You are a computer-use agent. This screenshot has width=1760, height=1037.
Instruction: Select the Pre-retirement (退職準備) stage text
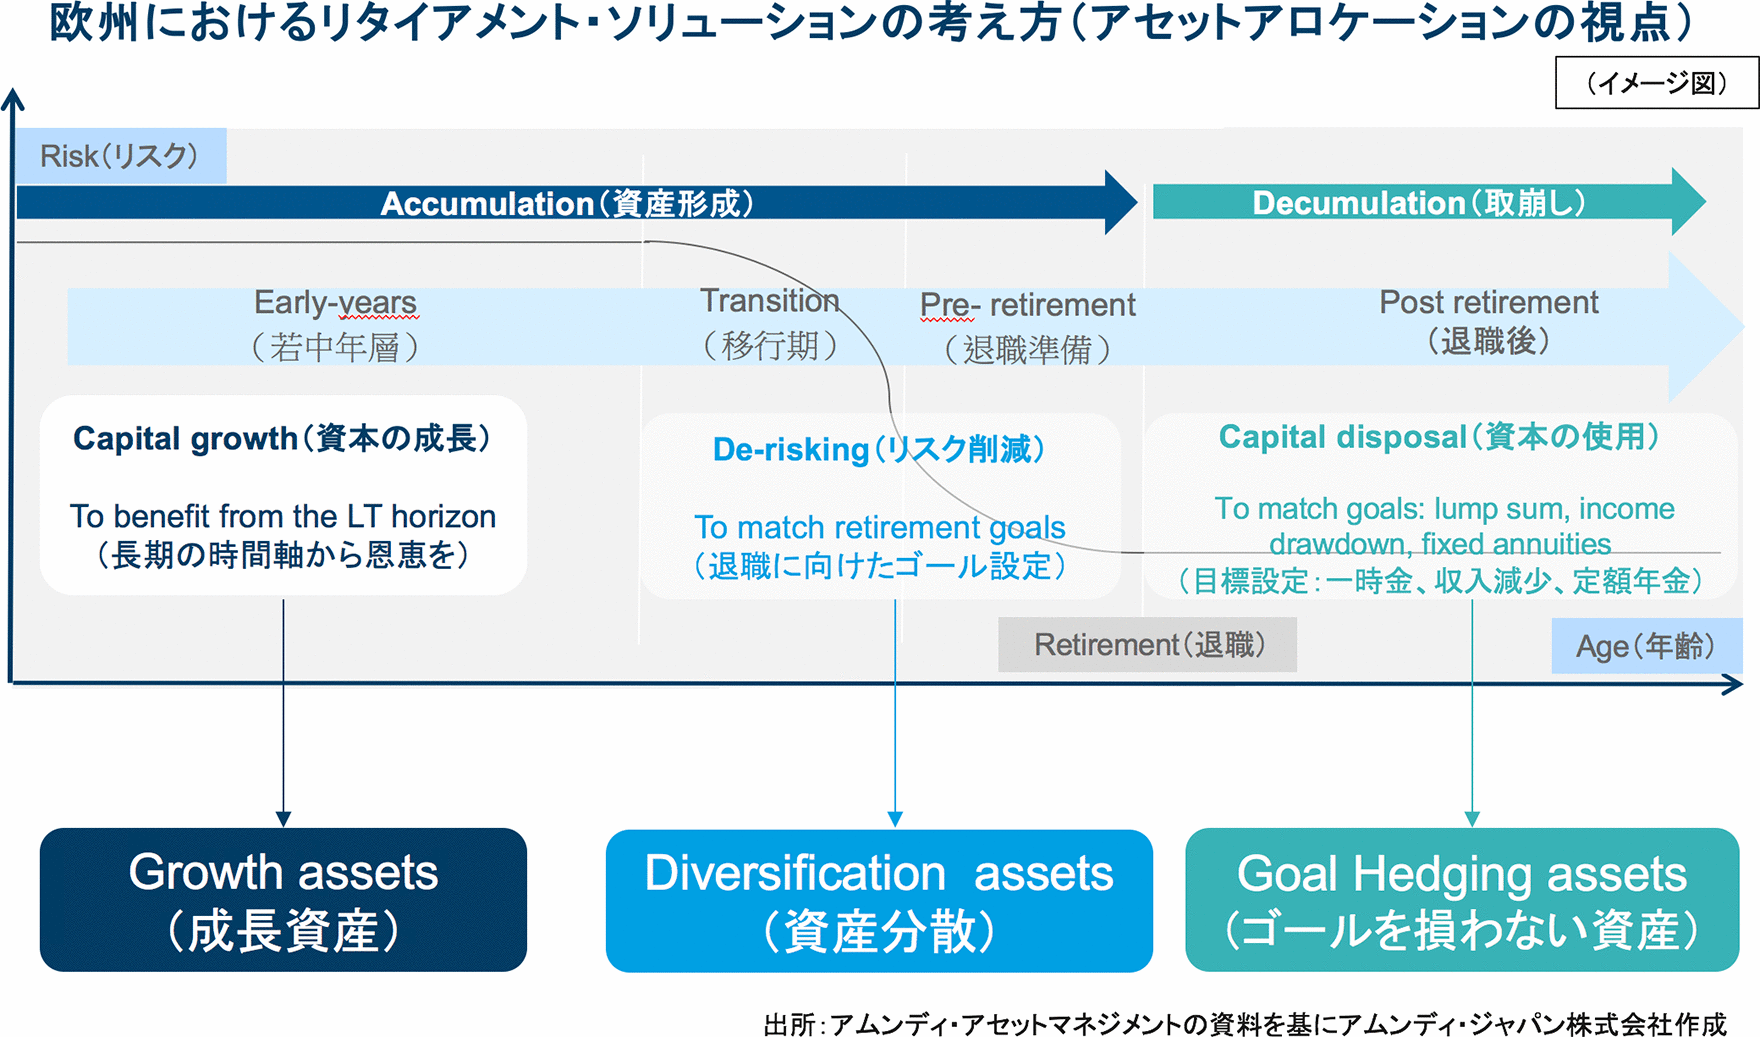(1027, 327)
